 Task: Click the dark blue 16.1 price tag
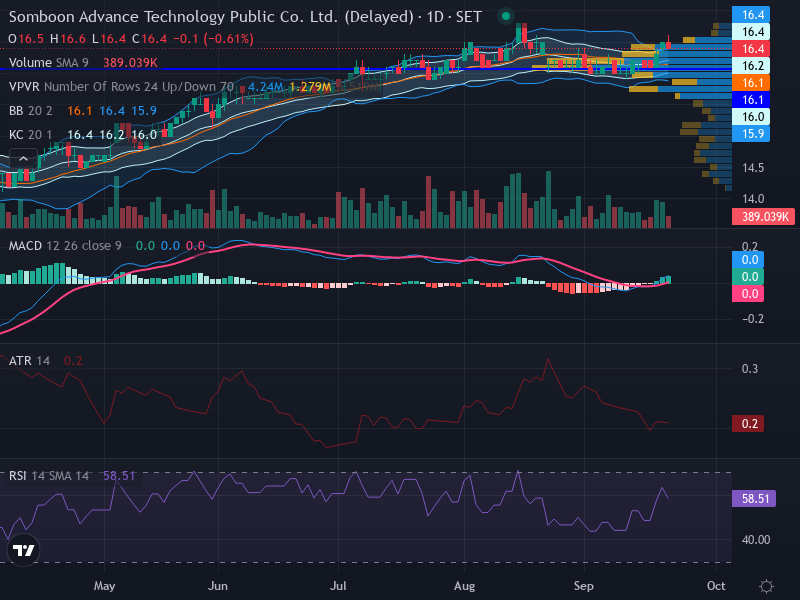[751, 99]
